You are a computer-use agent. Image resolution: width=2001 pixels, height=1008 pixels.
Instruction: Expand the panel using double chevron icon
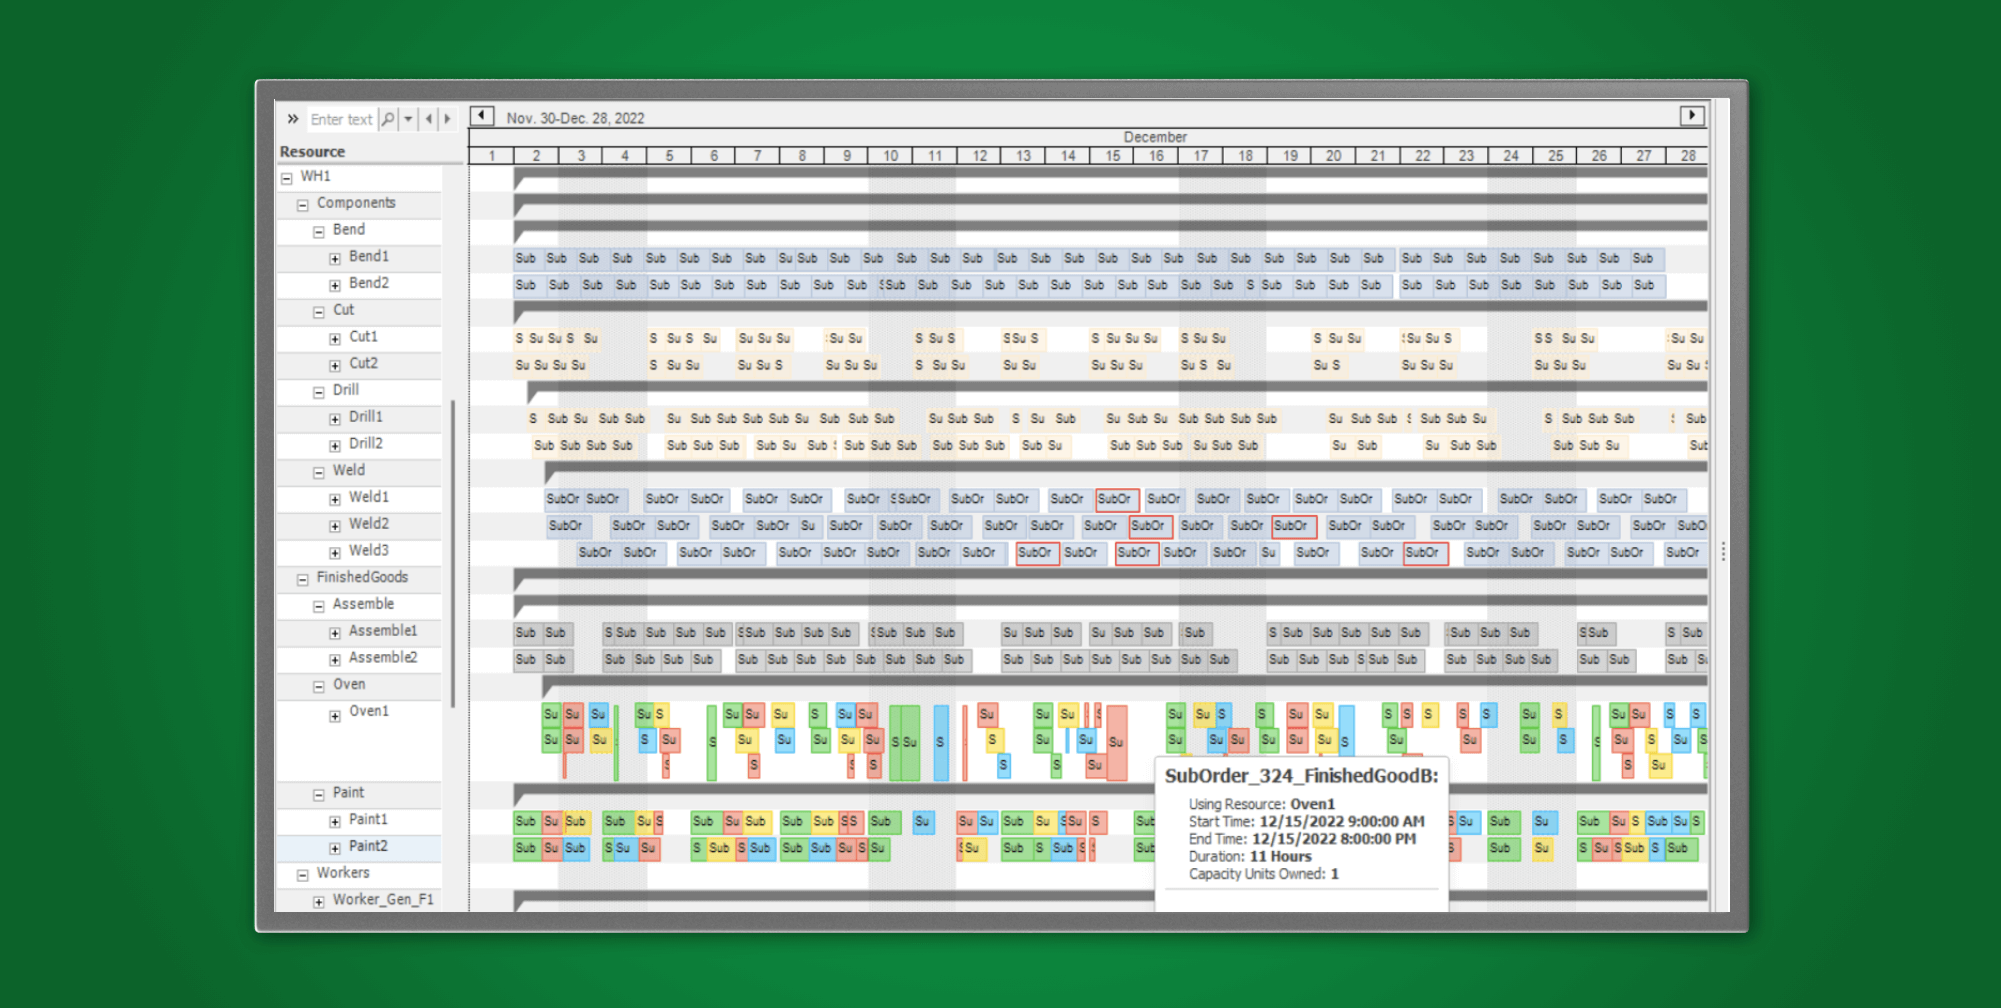point(293,119)
